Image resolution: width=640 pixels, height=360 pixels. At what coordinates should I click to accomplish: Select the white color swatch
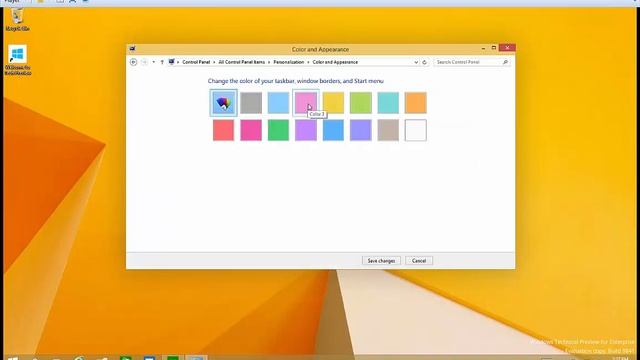click(x=416, y=130)
